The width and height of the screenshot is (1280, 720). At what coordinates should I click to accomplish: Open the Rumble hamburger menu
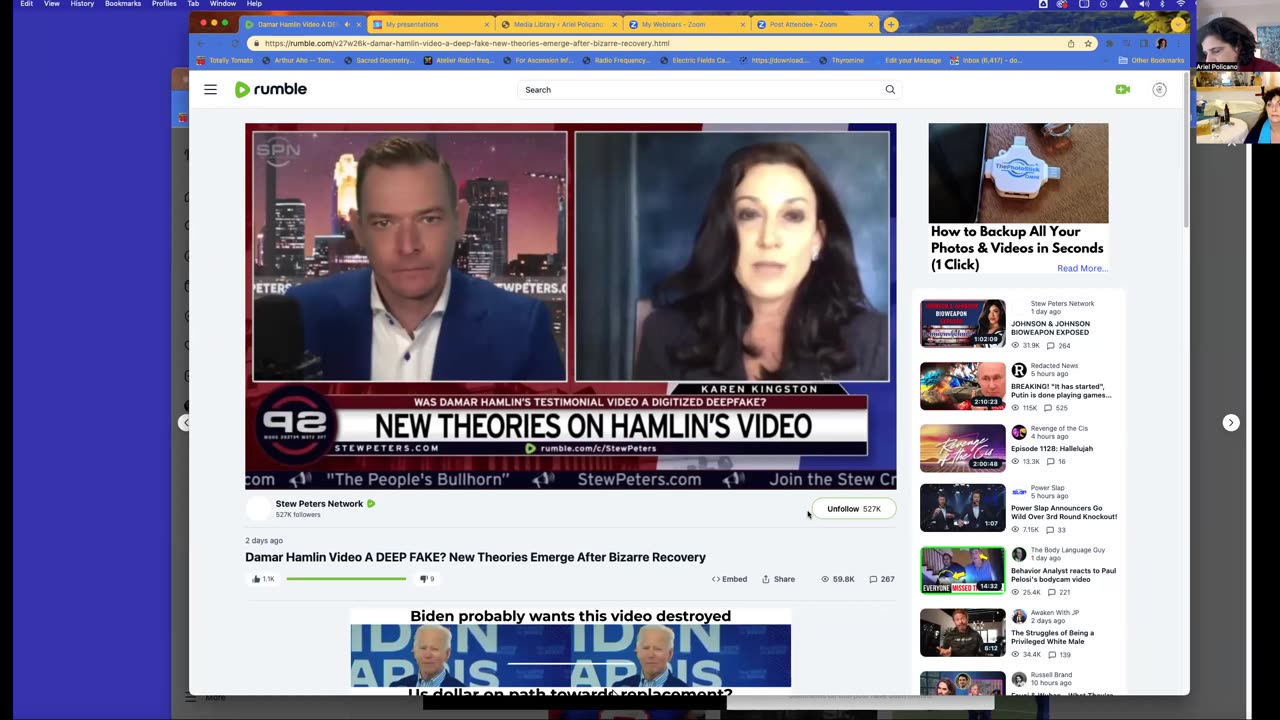pyautogui.click(x=210, y=90)
